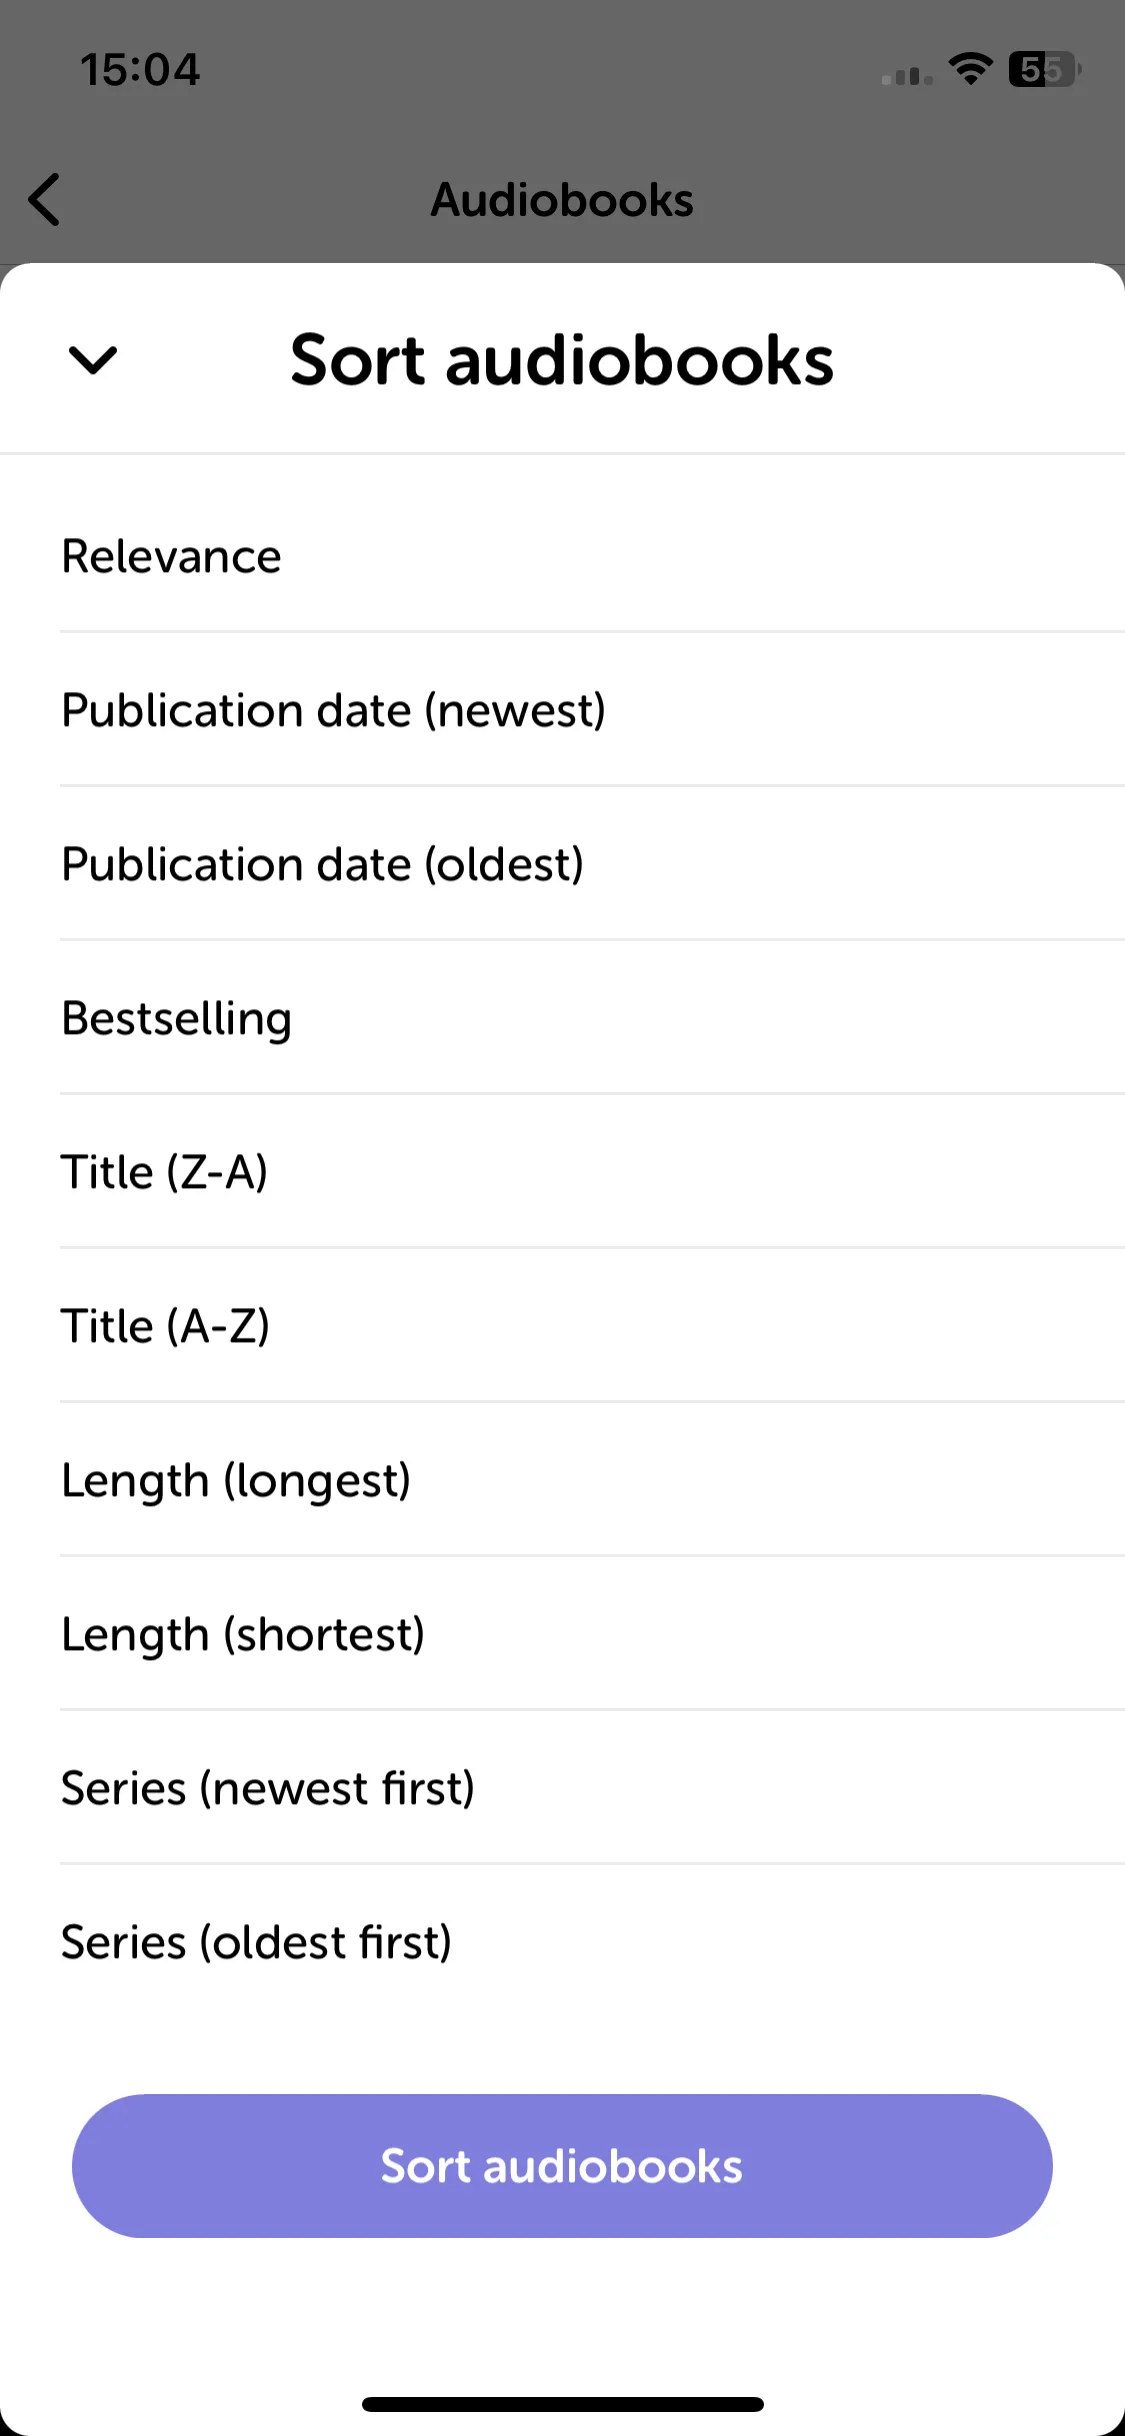Tap the battery indicator icon
This screenshot has width=1125, height=2436.
tap(1045, 69)
